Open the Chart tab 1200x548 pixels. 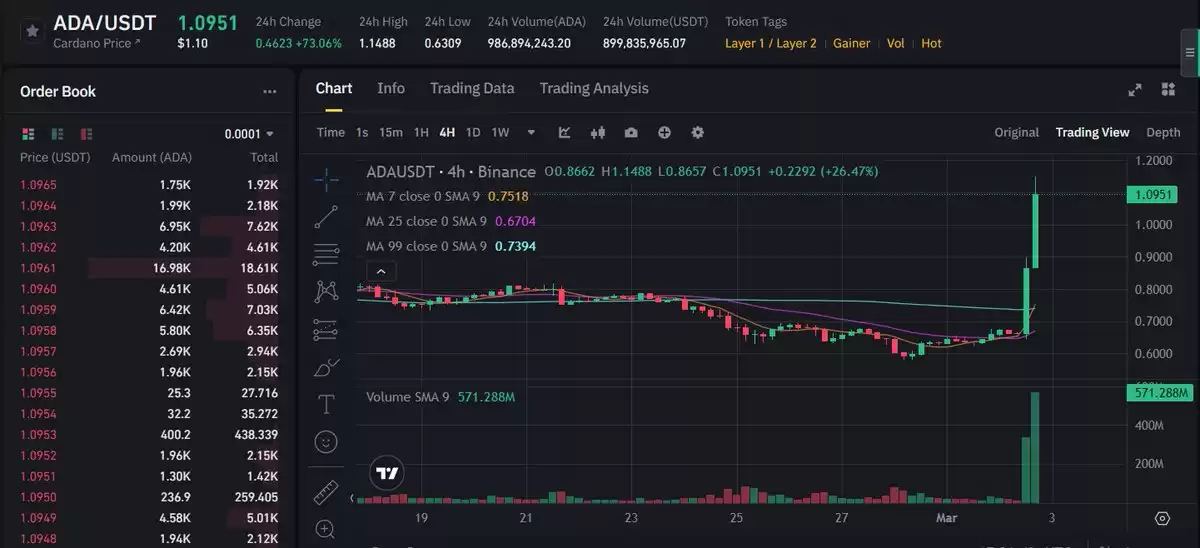(334, 88)
